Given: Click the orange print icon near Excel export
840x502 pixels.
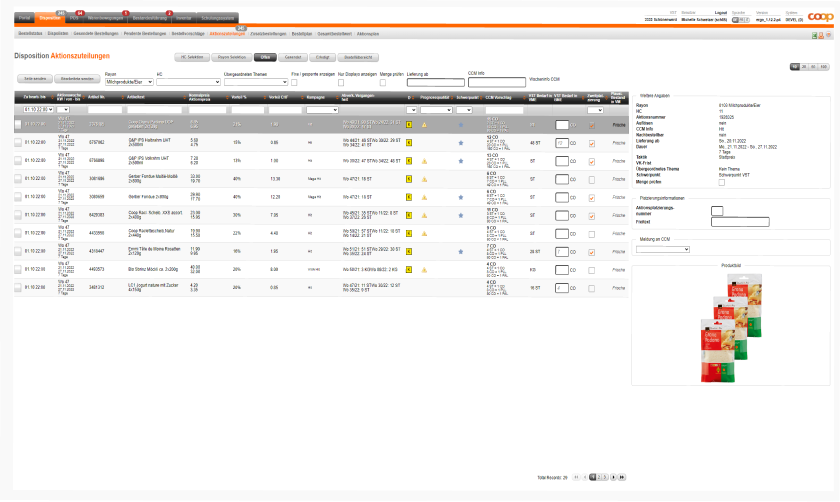Looking at the screenshot, I should coord(821,35).
